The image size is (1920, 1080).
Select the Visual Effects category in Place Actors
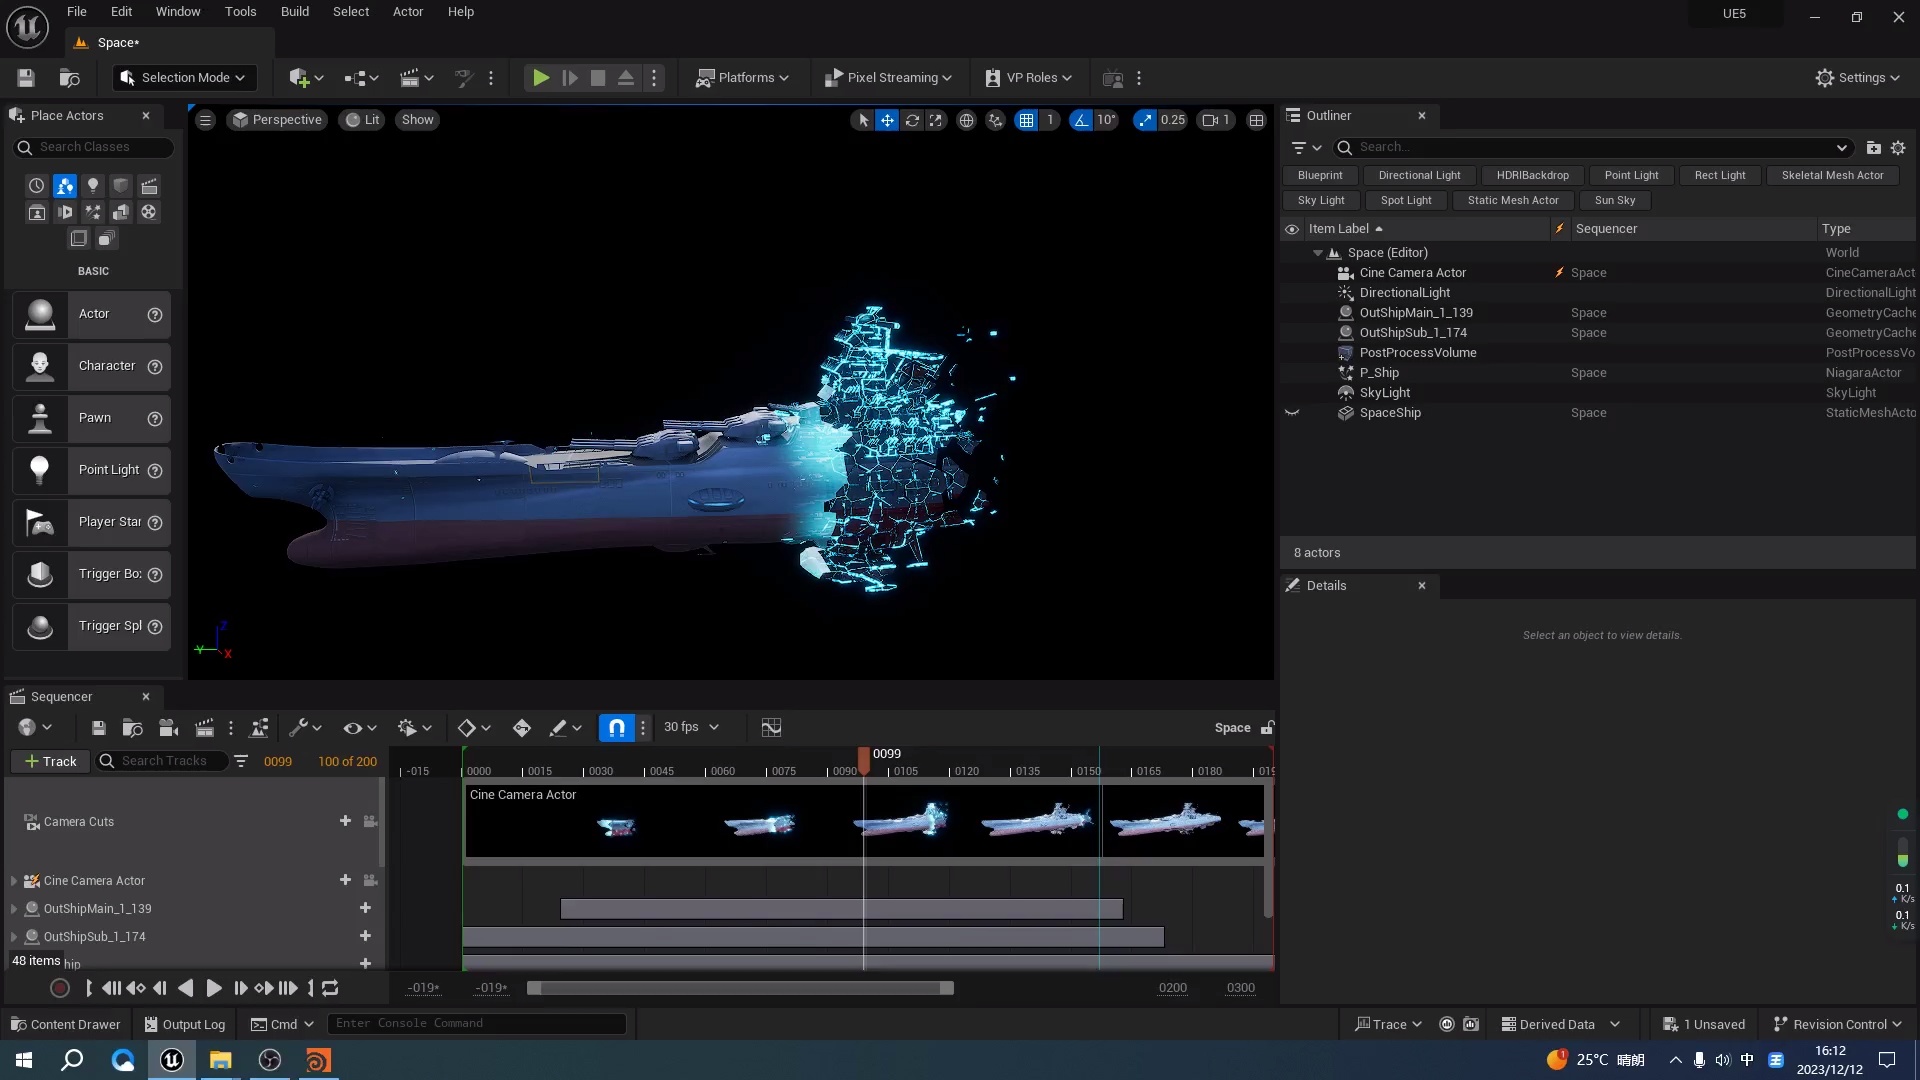tap(92, 213)
